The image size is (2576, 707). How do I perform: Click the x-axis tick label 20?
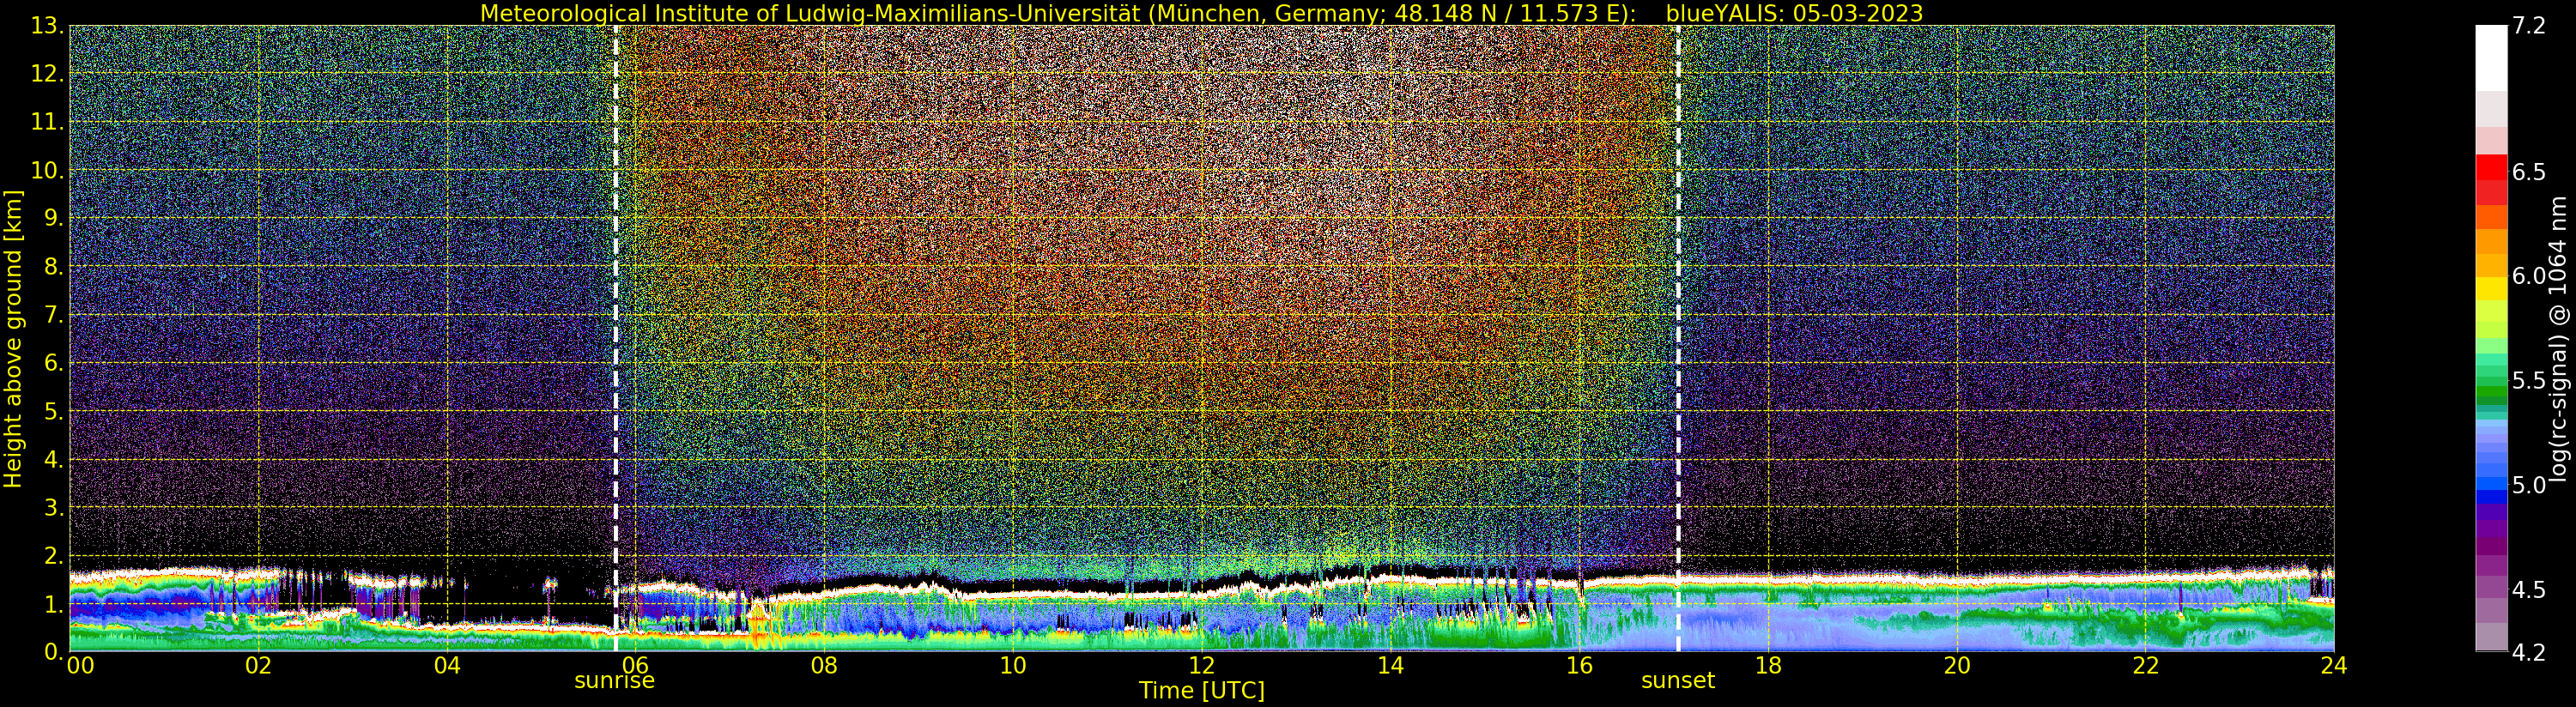[1956, 666]
